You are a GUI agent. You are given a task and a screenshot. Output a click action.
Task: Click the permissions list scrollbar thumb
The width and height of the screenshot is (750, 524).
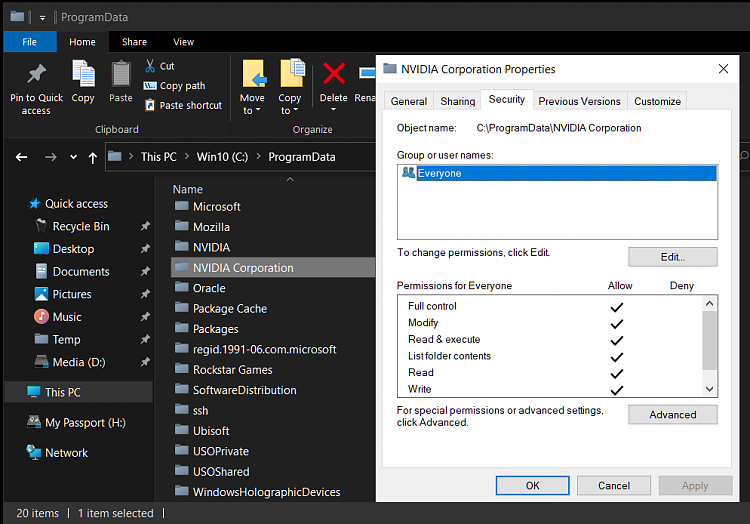tap(709, 340)
